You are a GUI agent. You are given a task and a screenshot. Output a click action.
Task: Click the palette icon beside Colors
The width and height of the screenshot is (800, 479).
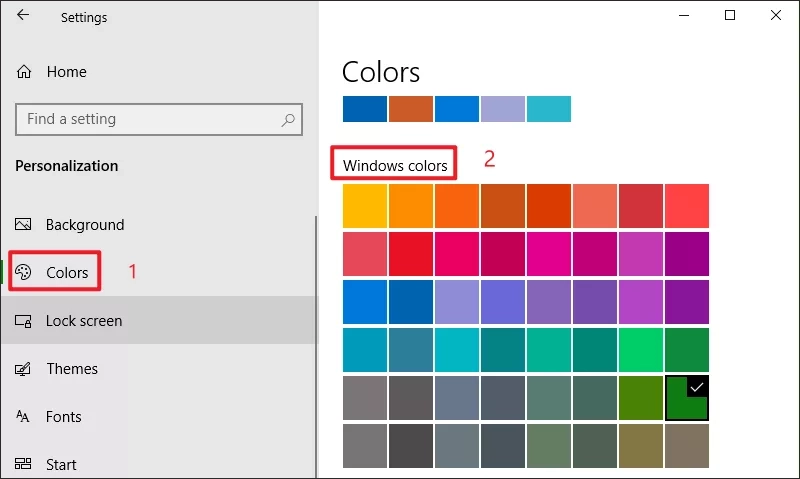click(23, 272)
